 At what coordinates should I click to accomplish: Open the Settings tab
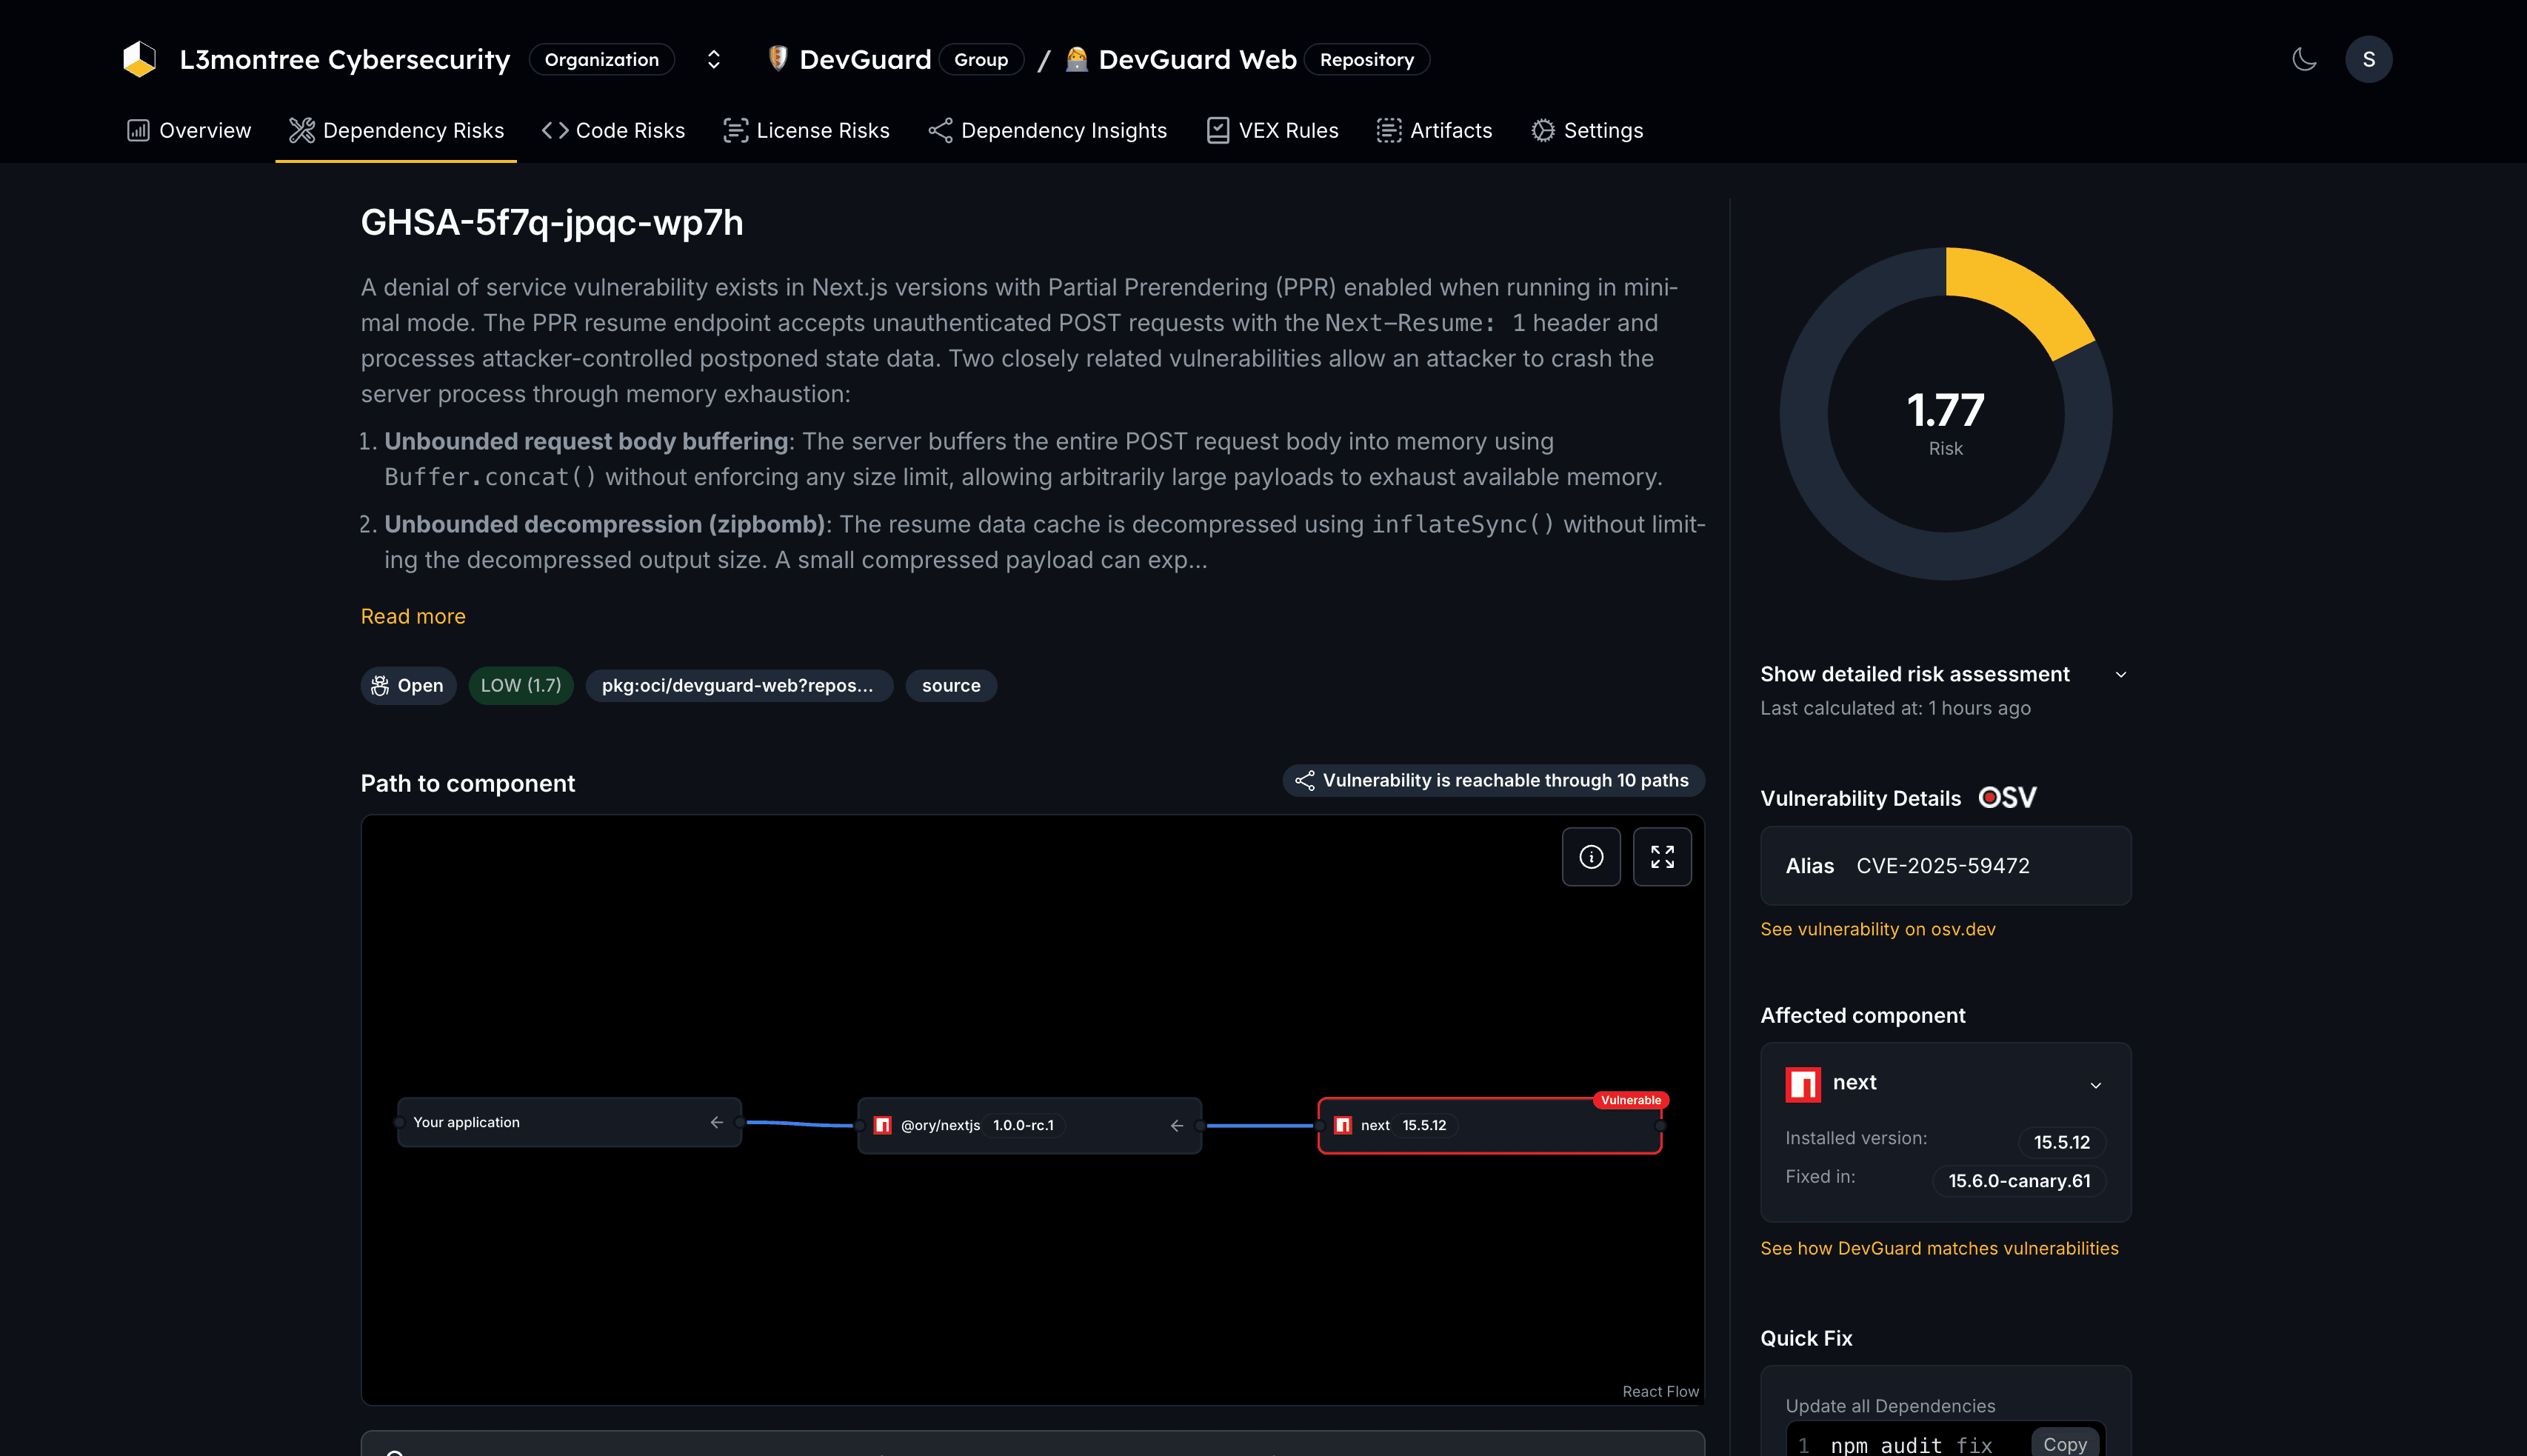coord(1587,131)
